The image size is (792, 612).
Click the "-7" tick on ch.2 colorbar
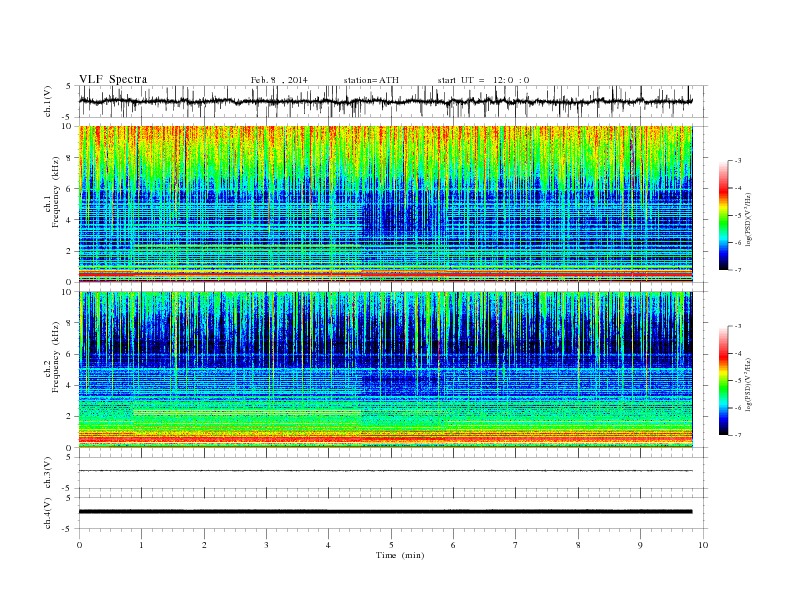738,435
